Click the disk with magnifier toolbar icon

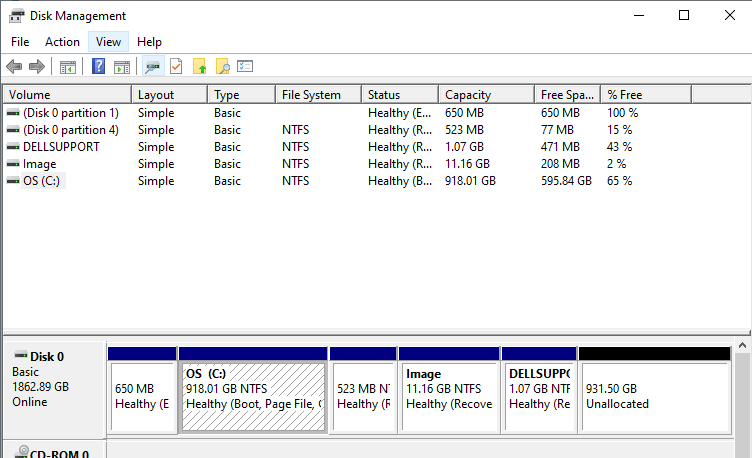tap(153, 67)
